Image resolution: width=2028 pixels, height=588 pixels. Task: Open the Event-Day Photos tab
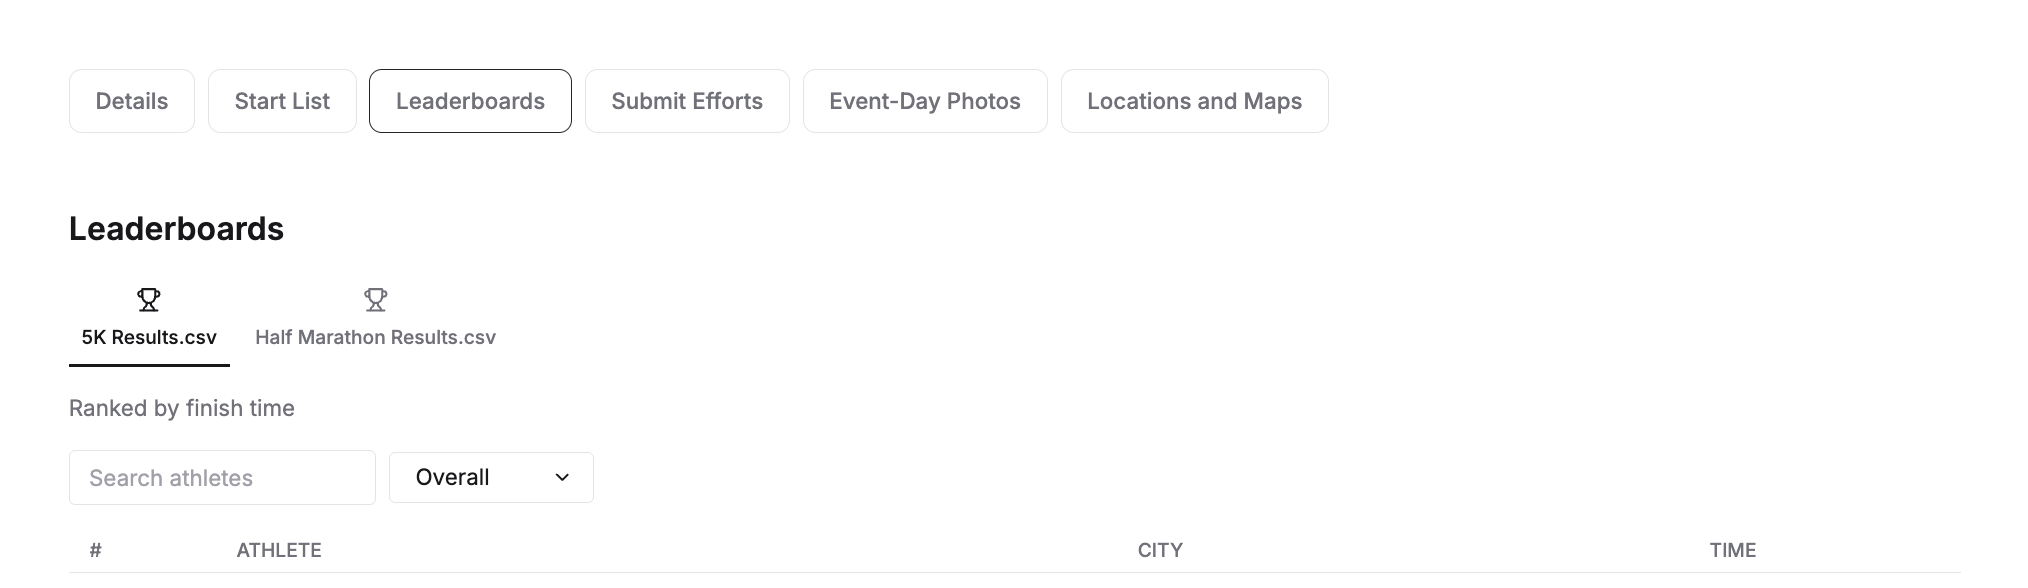click(x=925, y=101)
